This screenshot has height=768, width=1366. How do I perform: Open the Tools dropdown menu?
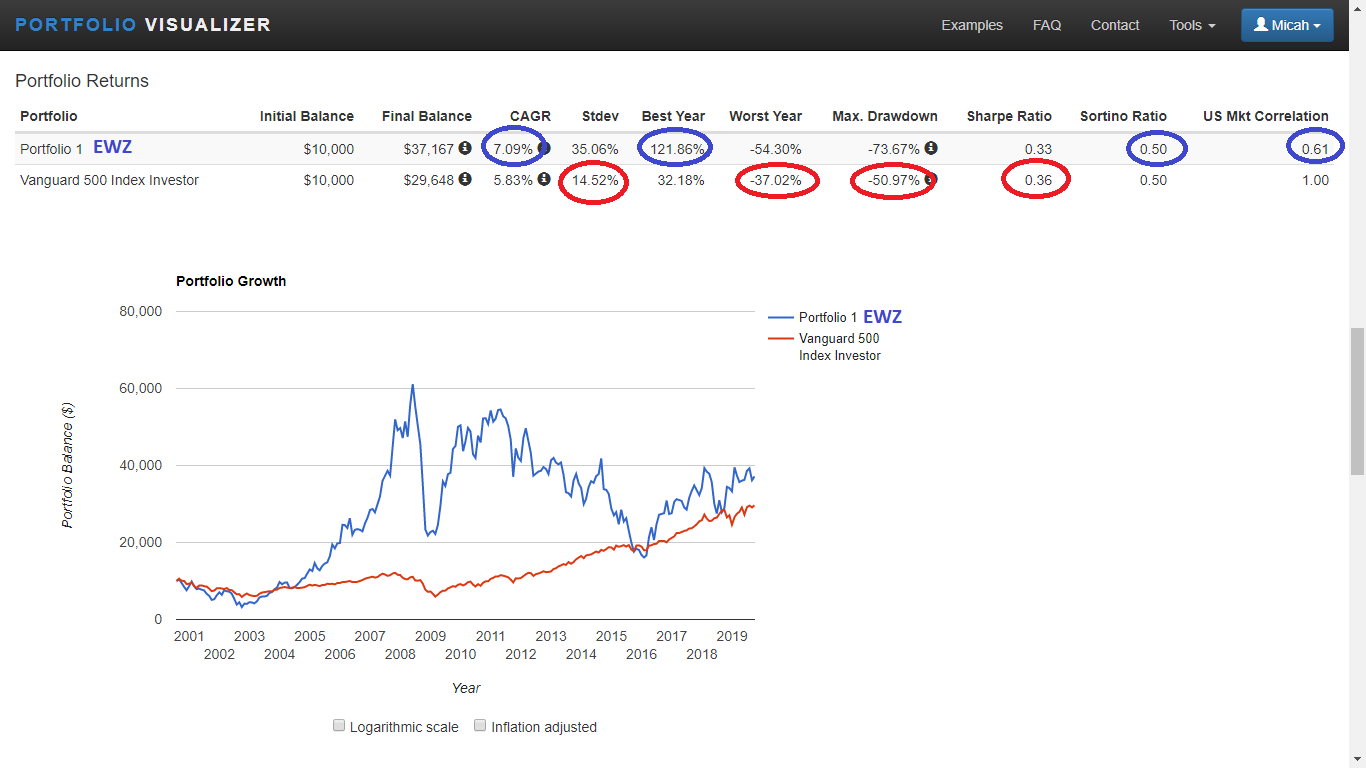(x=1192, y=25)
